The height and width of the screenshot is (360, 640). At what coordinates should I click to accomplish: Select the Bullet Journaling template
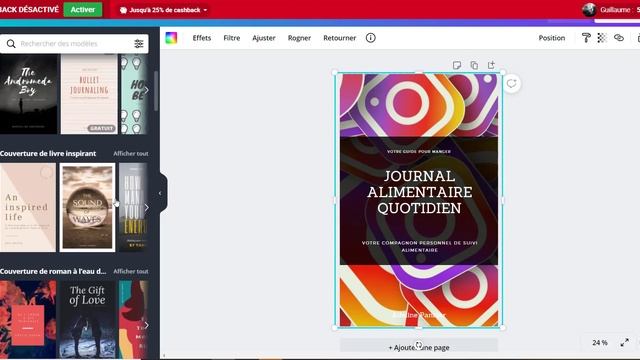pyautogui.click(x=89, y=94)
